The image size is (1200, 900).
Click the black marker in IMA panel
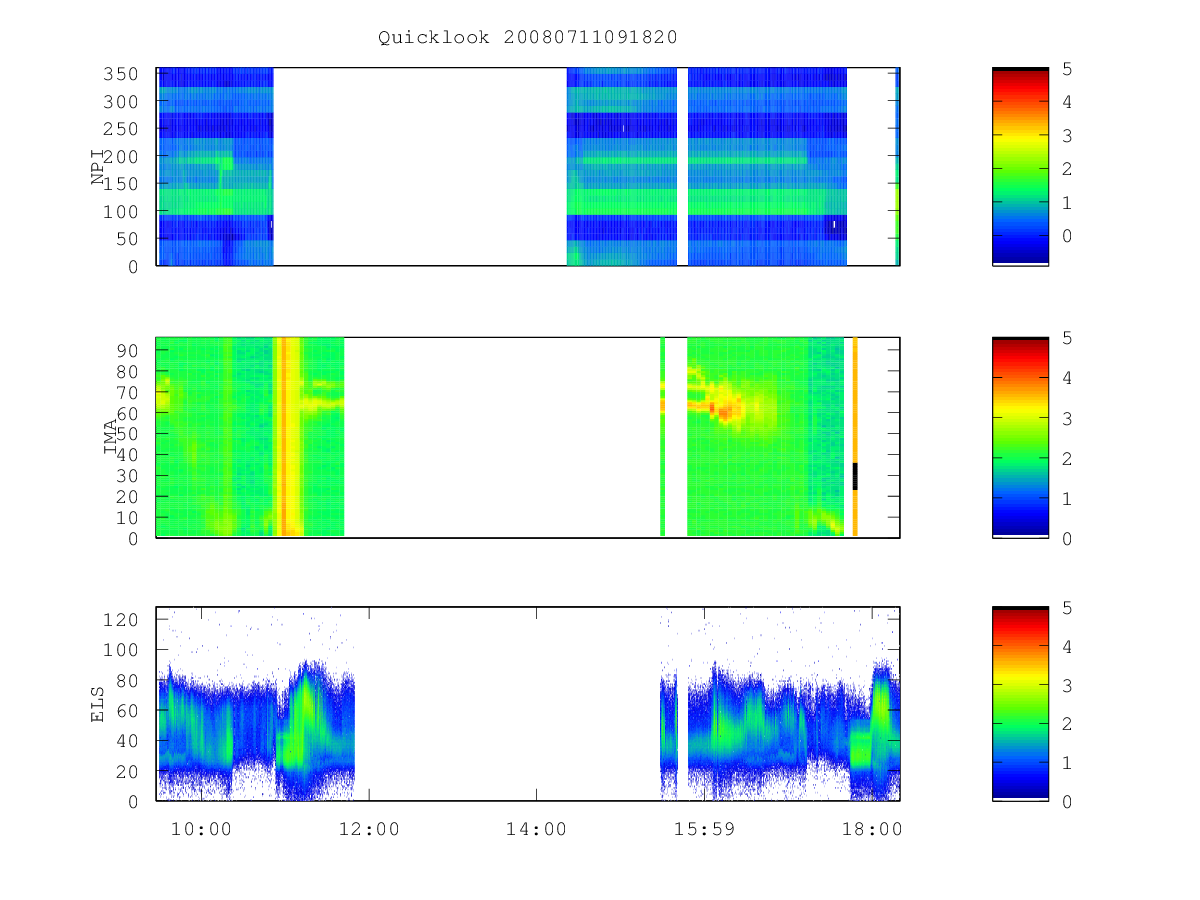point(855,476)
